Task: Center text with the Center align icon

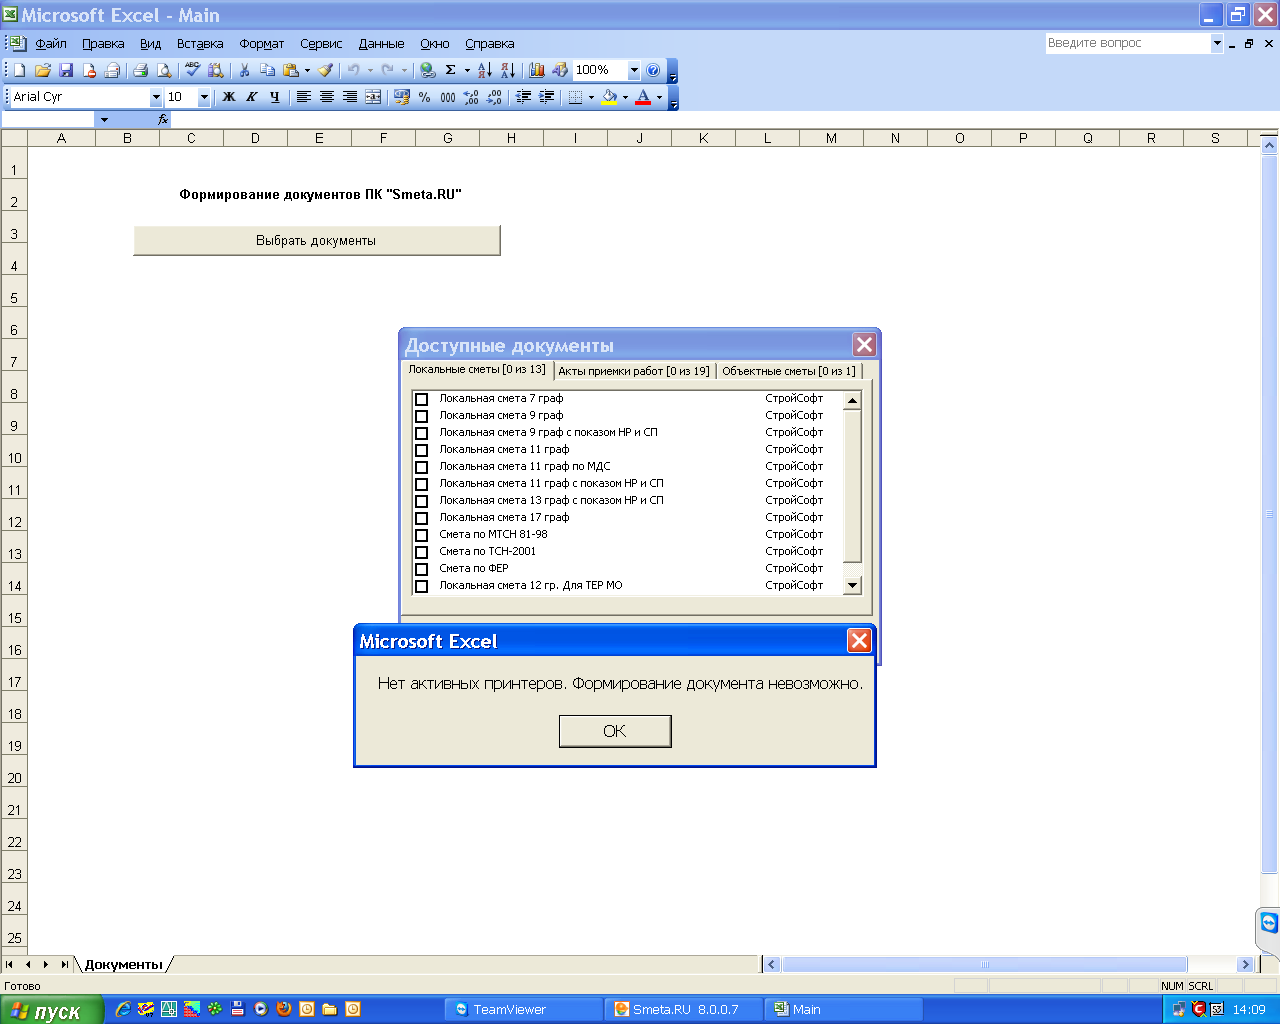Action: tap(326, 97)
